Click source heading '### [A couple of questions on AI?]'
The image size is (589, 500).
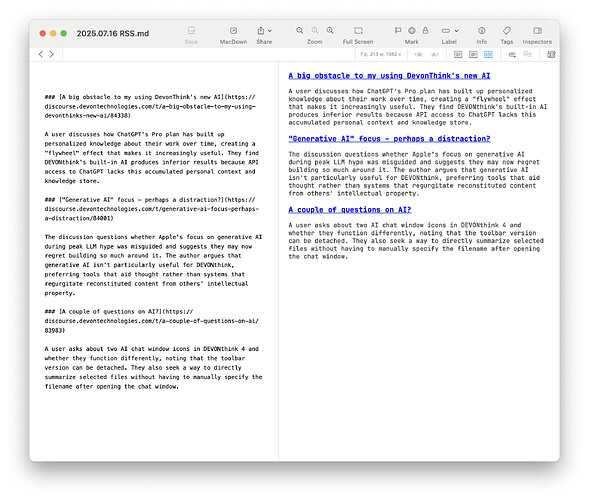click(x=152, y=321)
